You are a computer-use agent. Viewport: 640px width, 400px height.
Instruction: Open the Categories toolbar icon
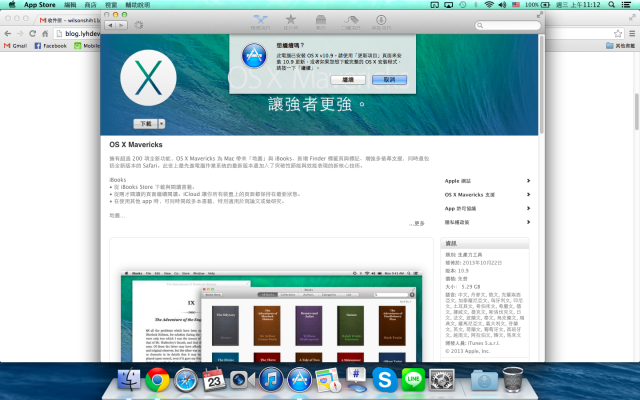pos(321,22)
